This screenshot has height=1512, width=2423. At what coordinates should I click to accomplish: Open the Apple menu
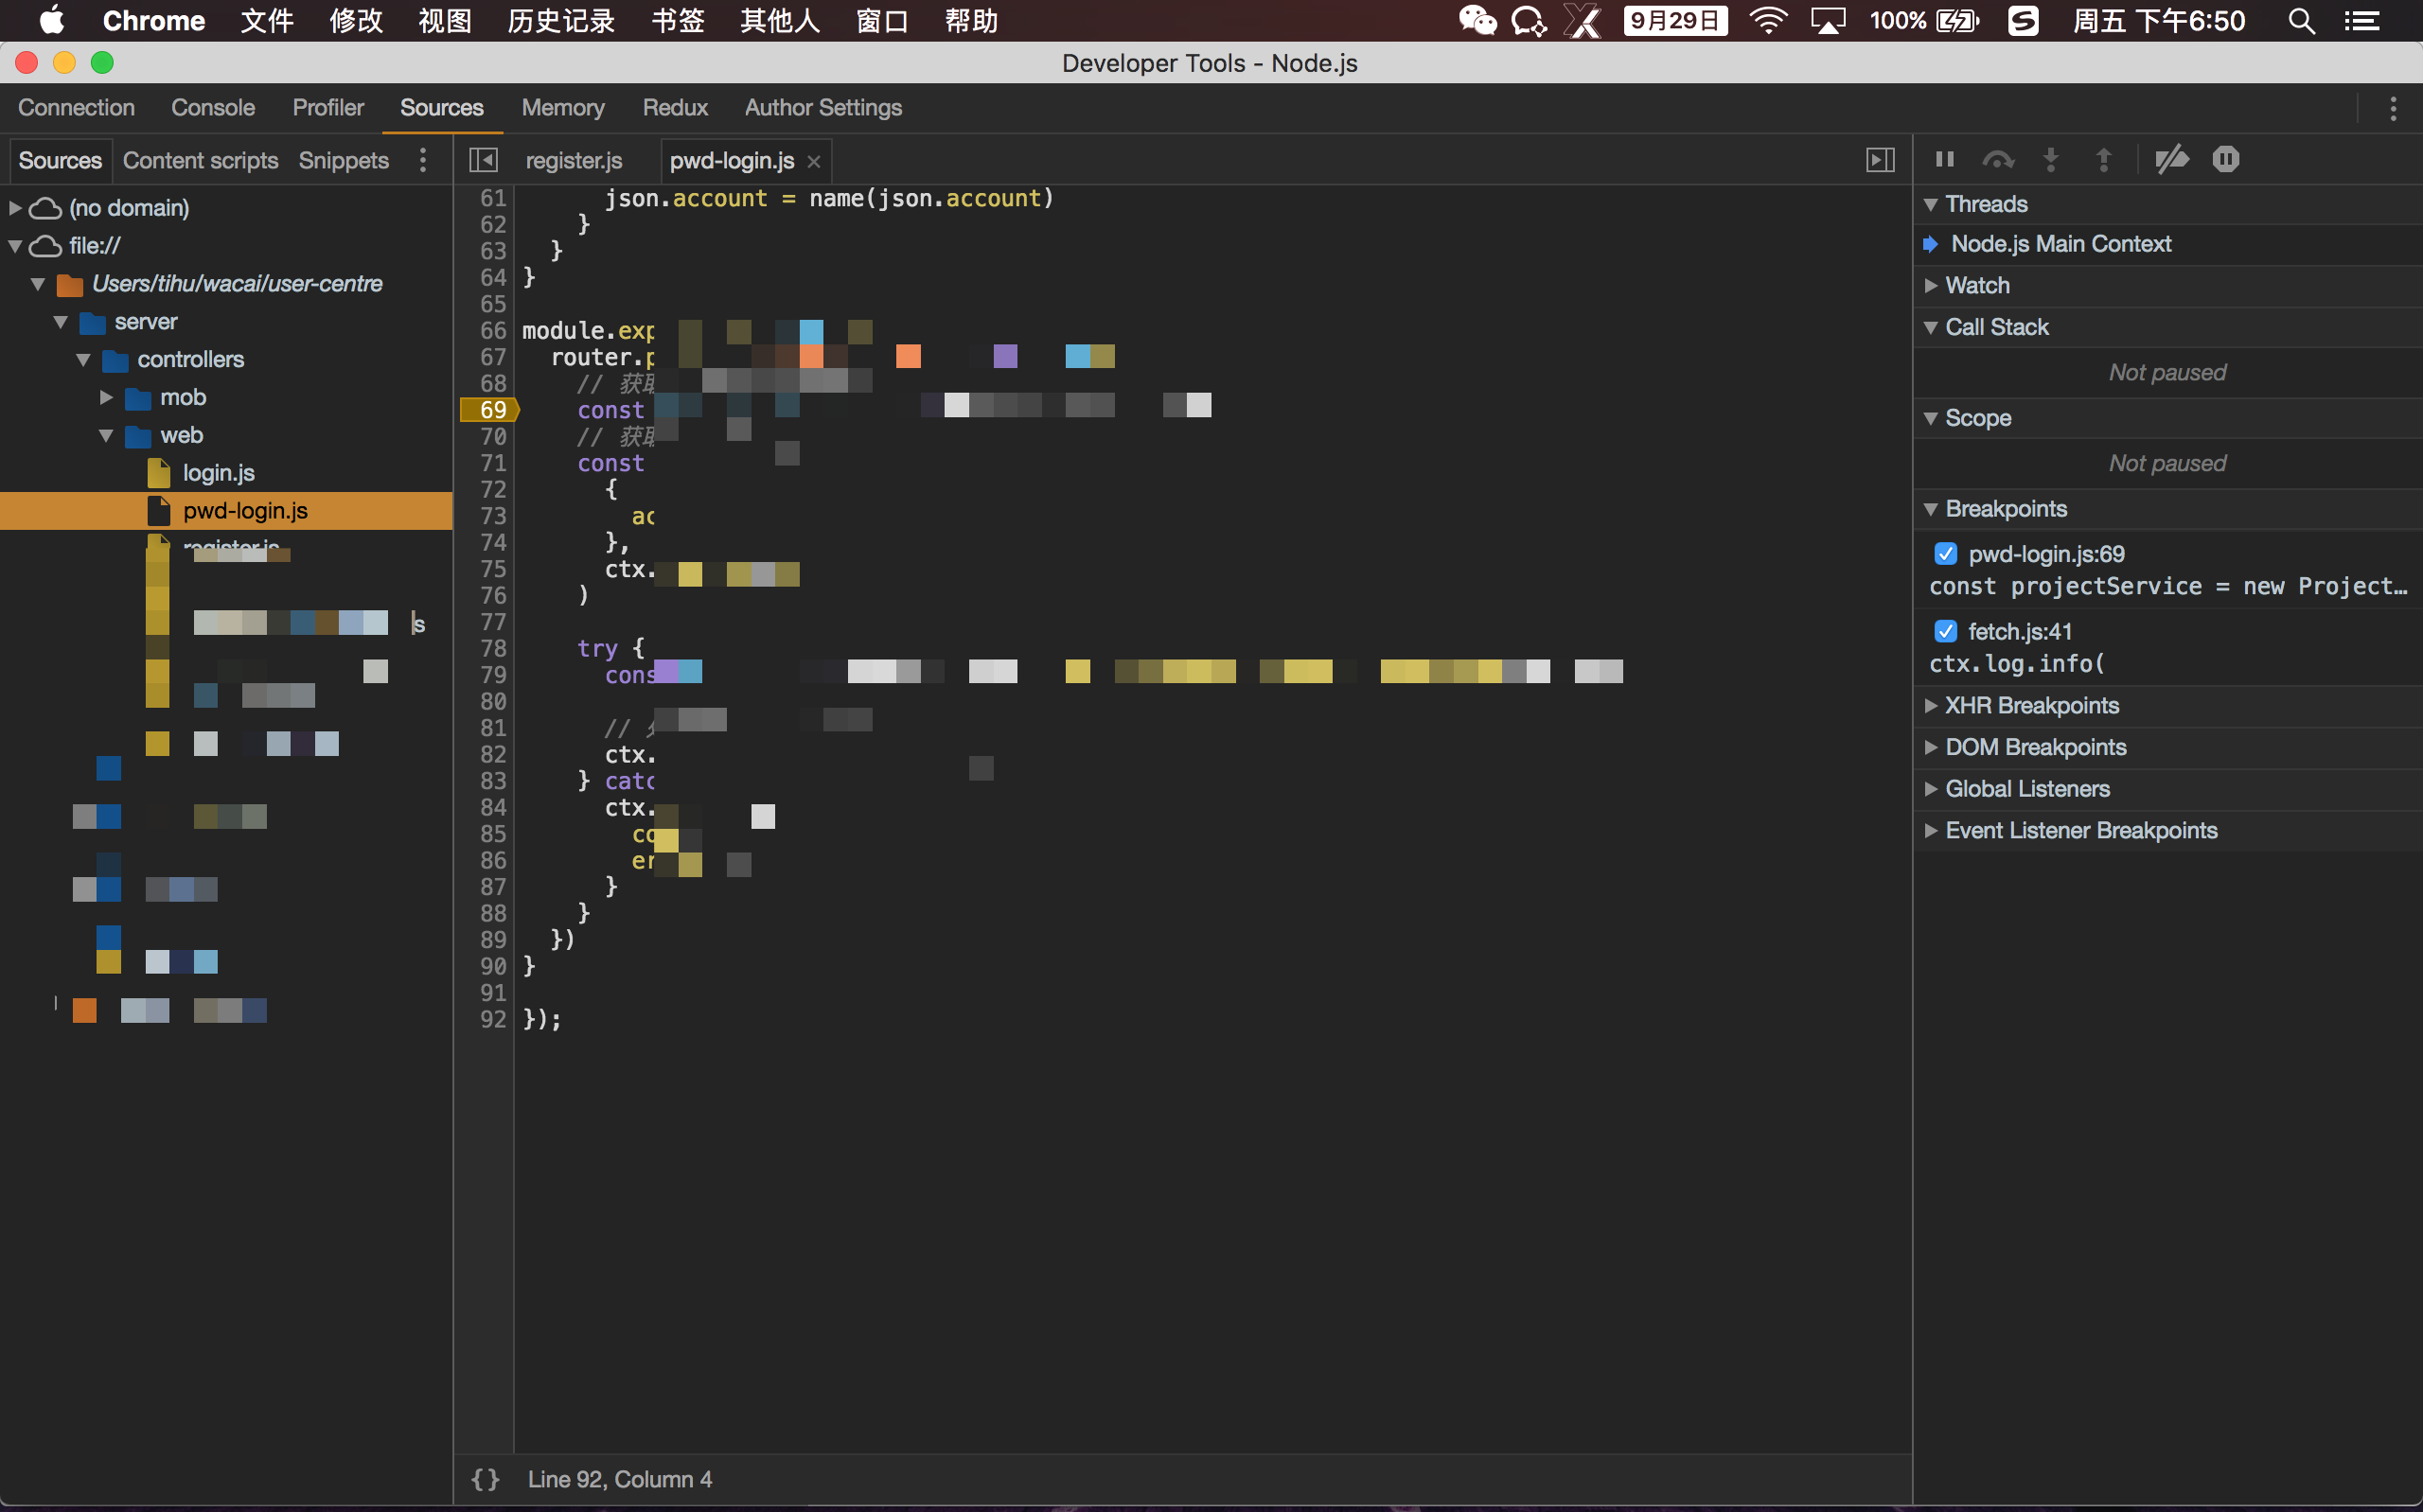[51, 20]
